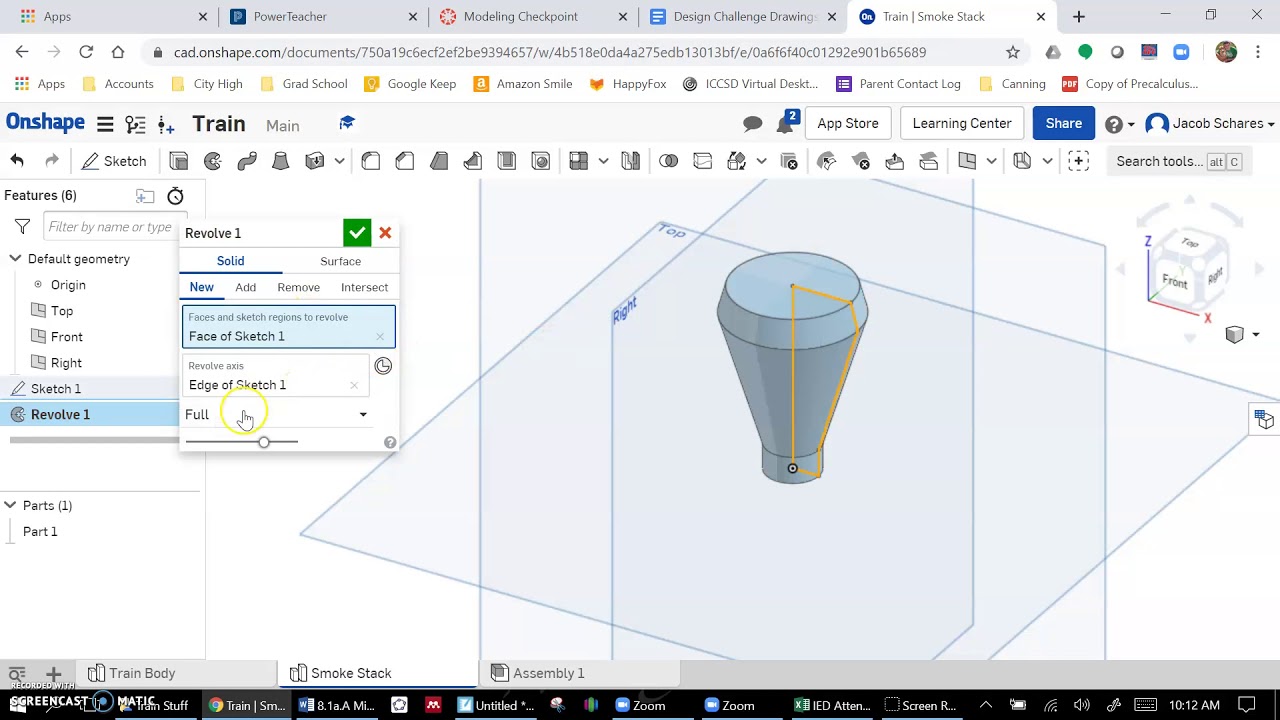Switch to the Solid tab in Revolve dialog
This screenshot has width=1280, height=720.
[x=230, y=261]
